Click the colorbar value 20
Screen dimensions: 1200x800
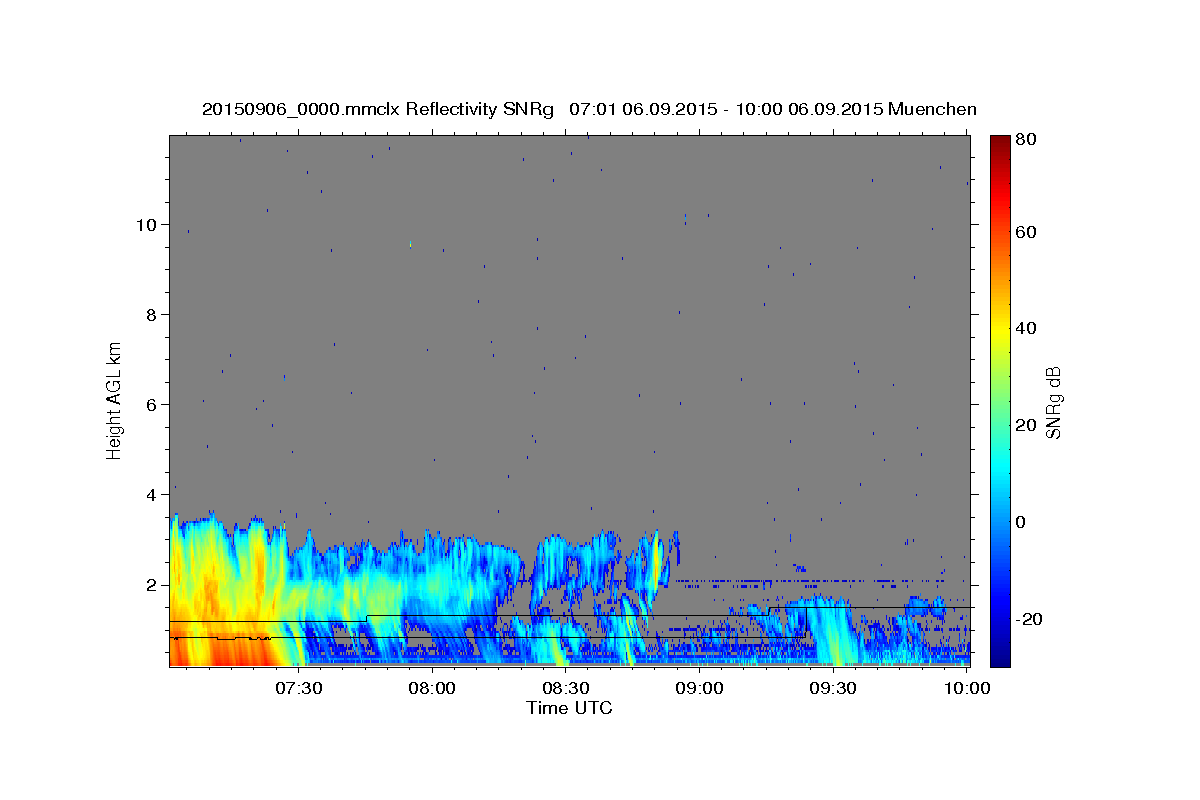coord(1028,425)
